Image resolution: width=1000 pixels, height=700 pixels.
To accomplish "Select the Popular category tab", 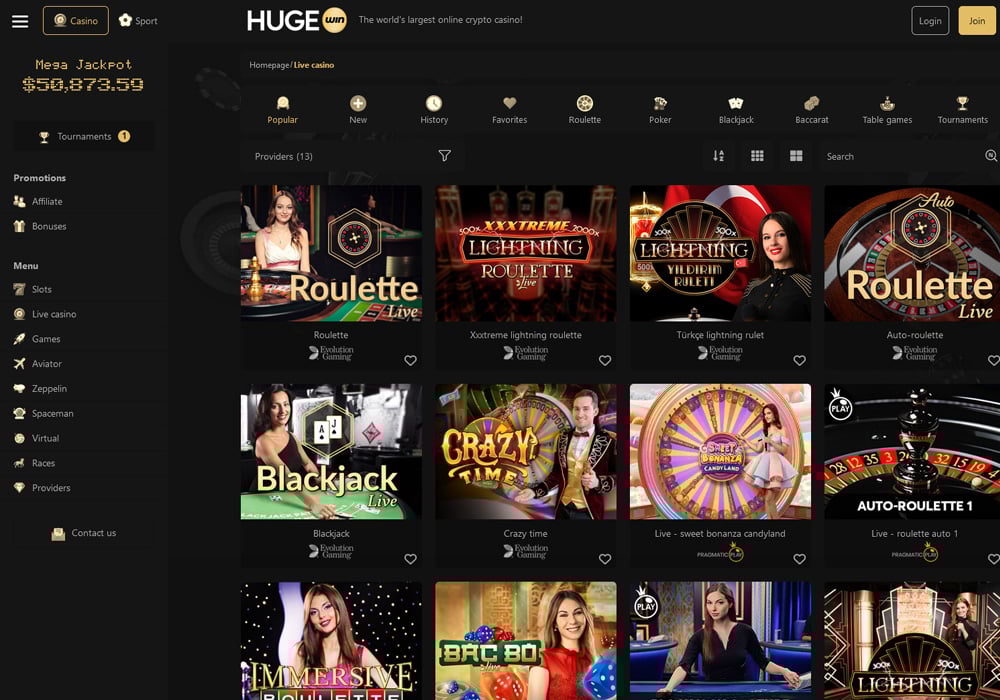I will point(283,110).
